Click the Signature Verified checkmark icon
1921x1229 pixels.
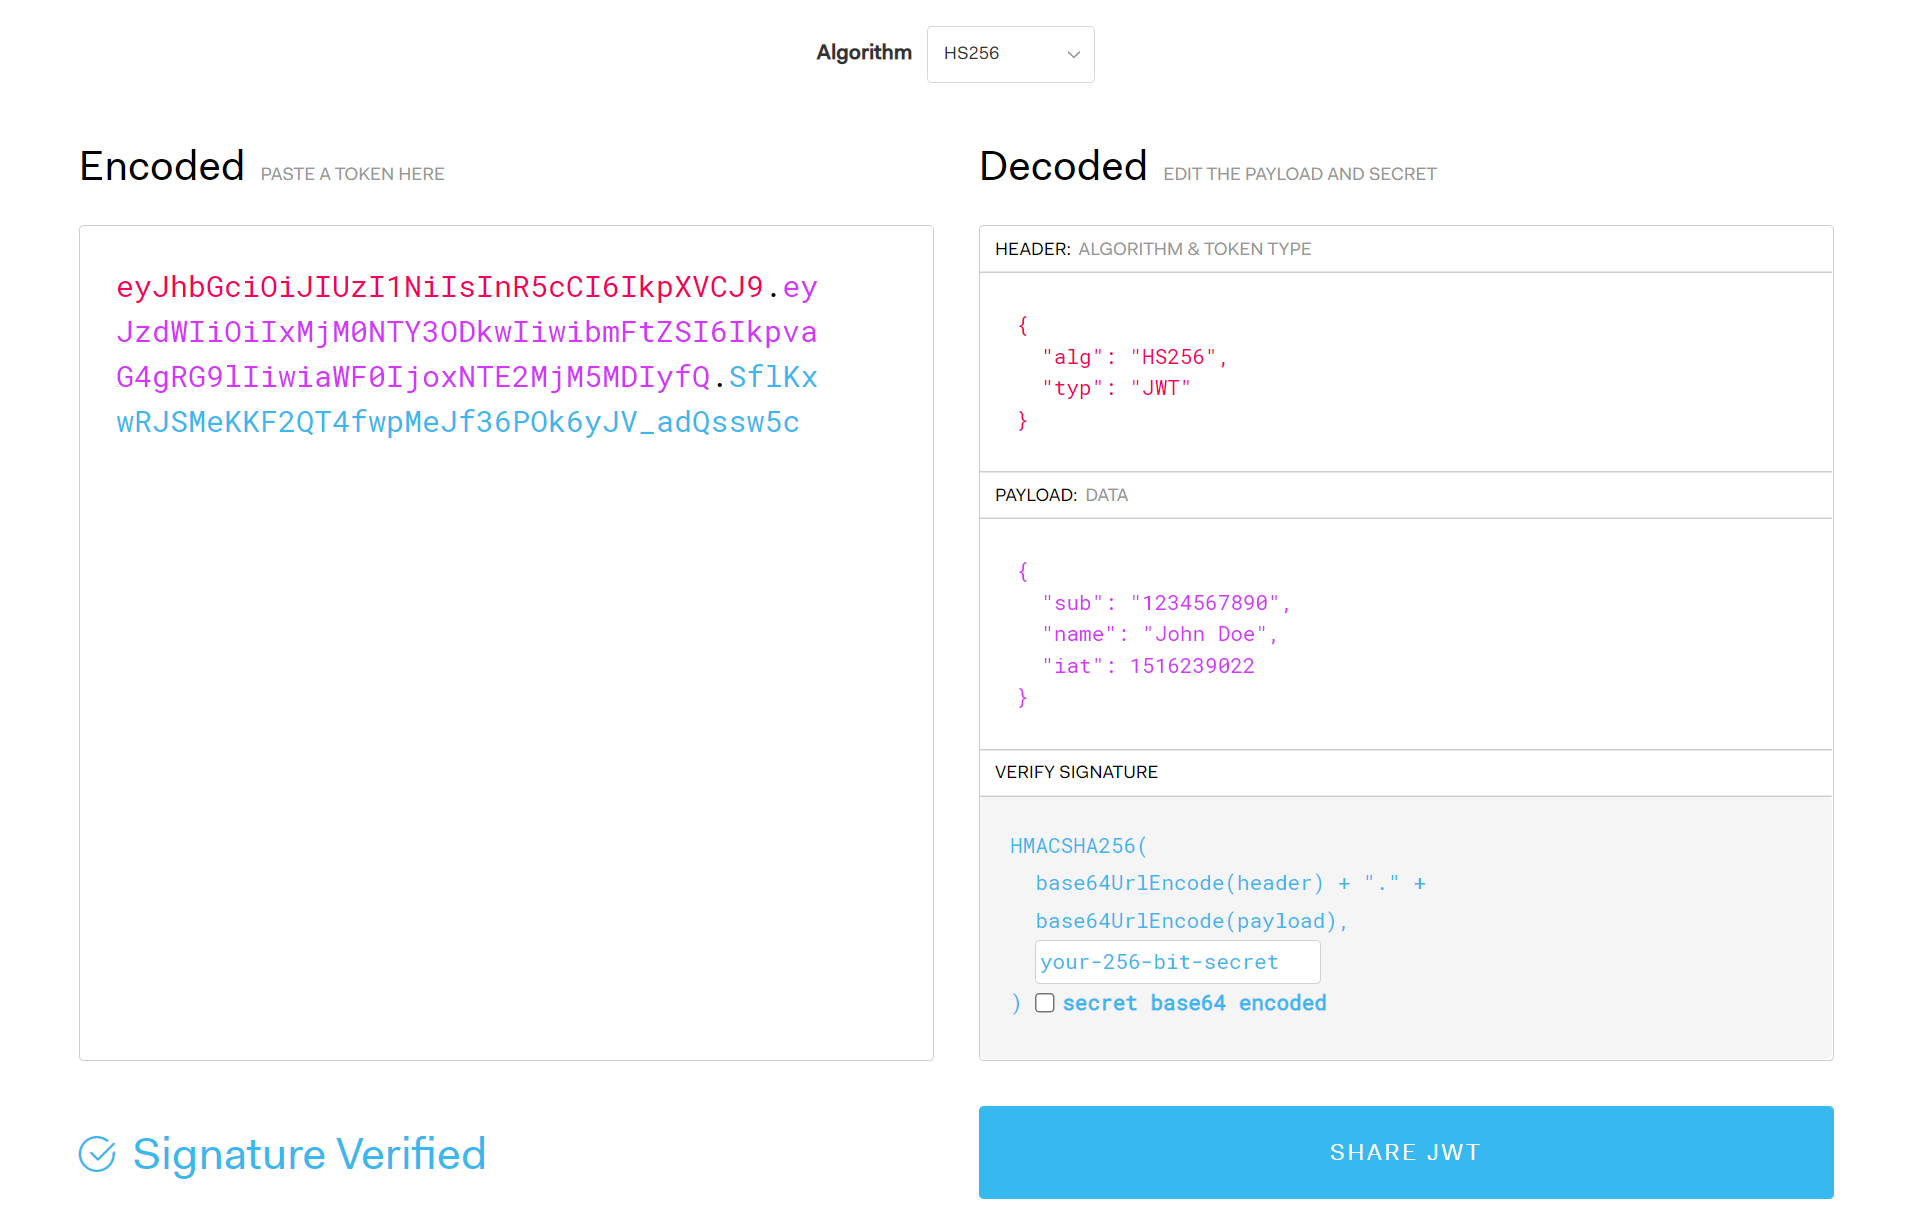(x=97, y=1154)
